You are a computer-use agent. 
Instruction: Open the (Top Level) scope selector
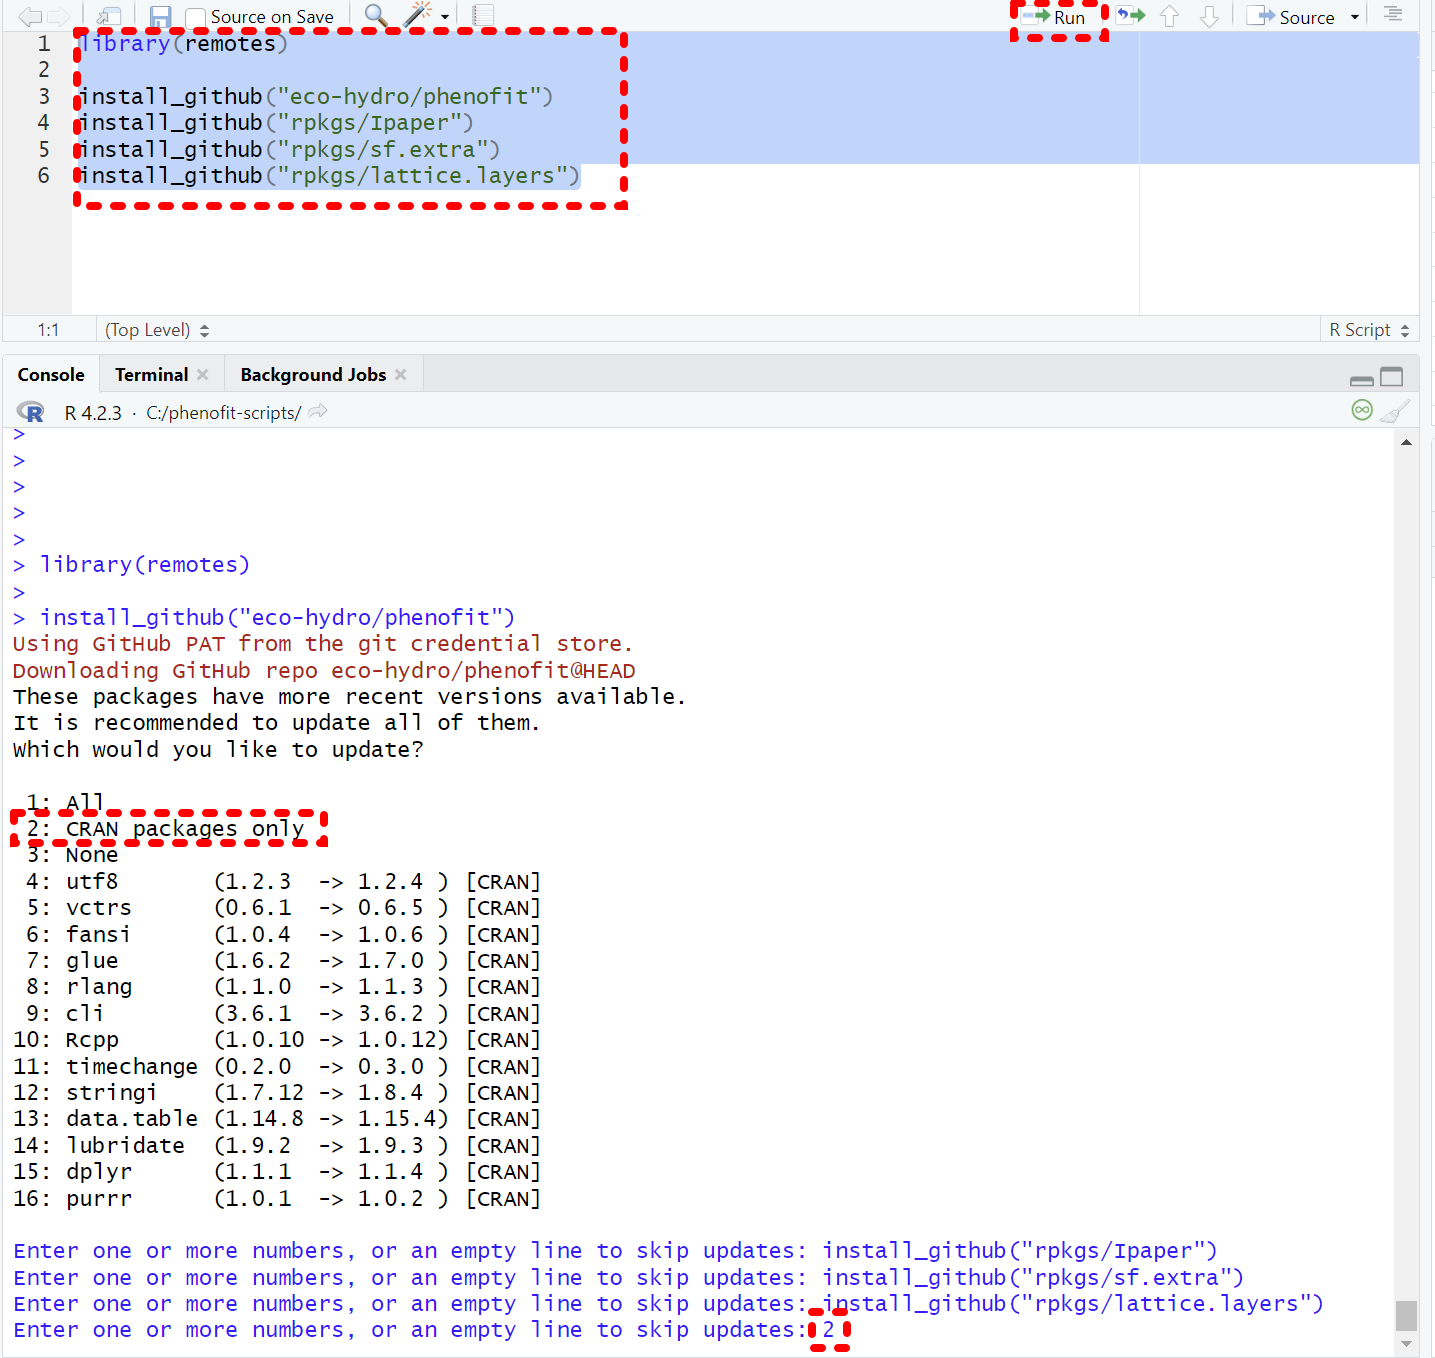157,330
